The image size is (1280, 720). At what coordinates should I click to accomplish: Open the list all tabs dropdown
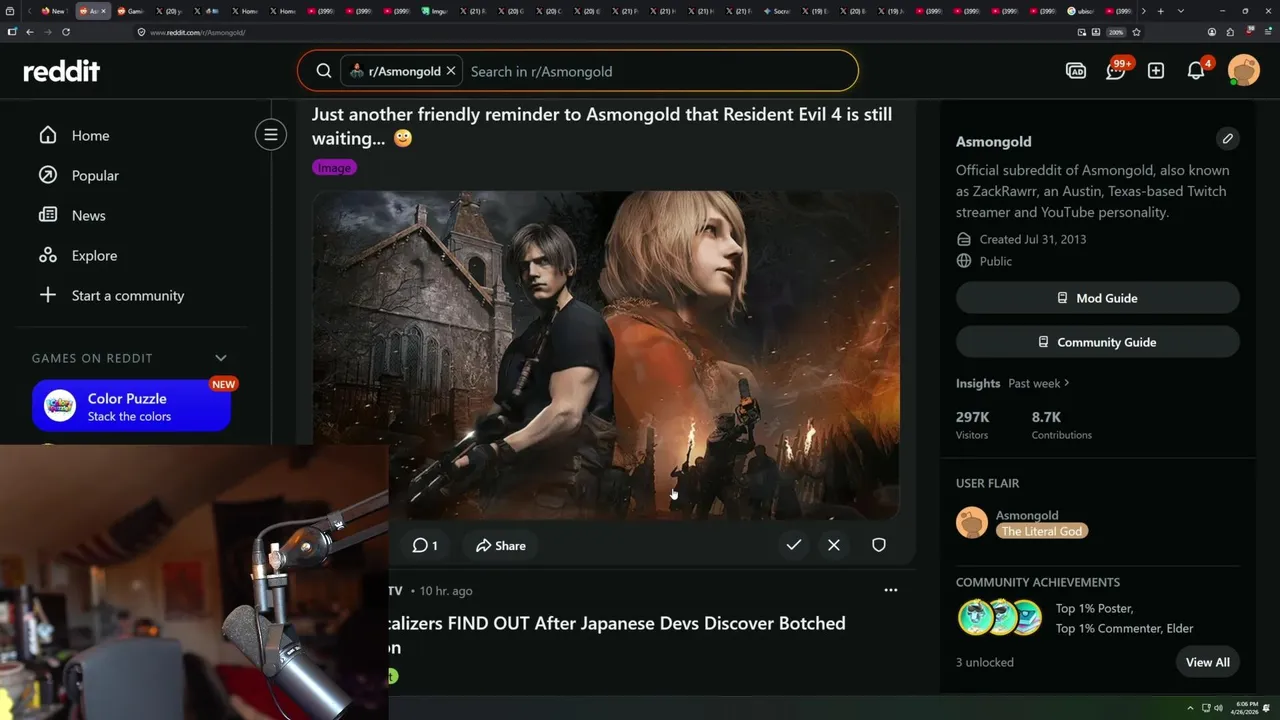pyautogui.click(x=1181, y=11)
